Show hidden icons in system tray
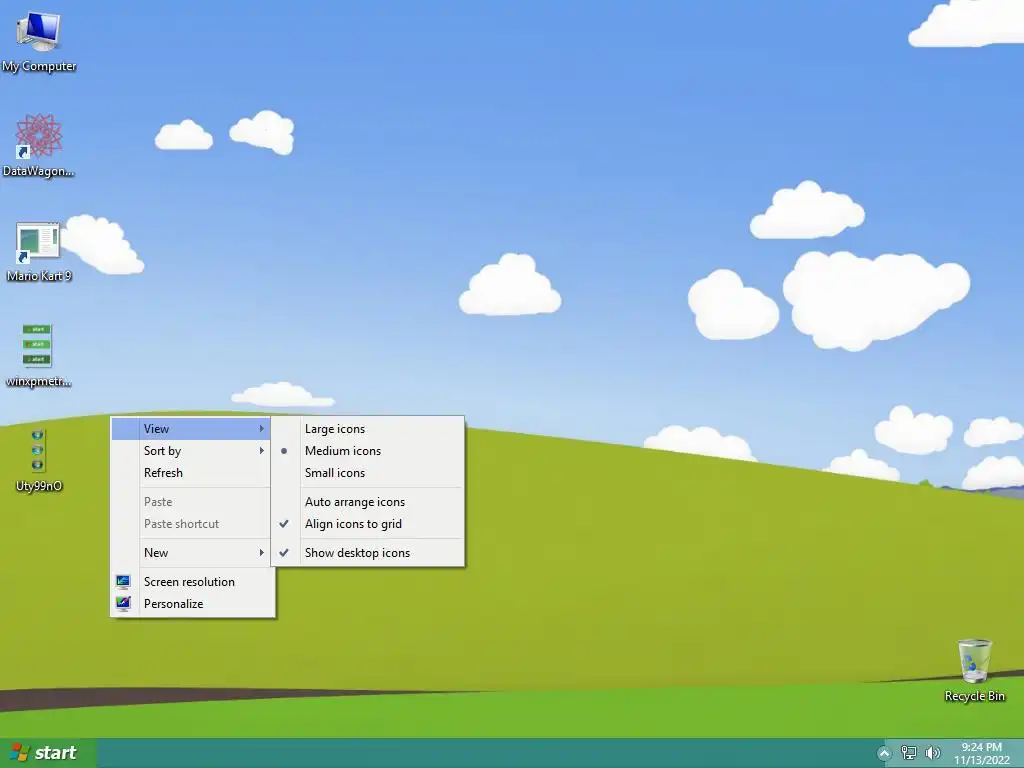The image size is (1024, 768). pos(884,753)
